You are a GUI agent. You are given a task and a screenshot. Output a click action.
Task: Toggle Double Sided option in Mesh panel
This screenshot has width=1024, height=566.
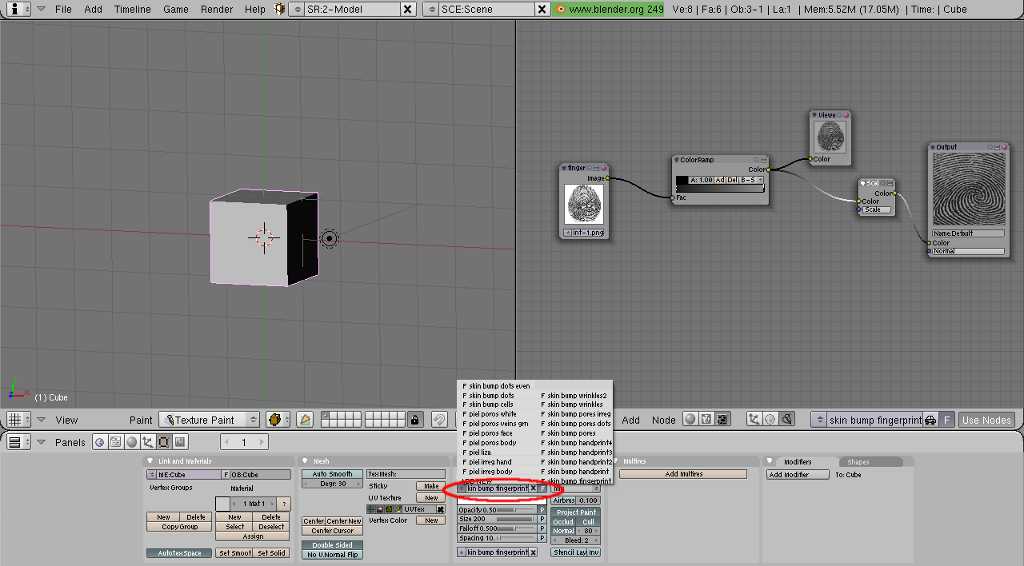tap(332, 544)
